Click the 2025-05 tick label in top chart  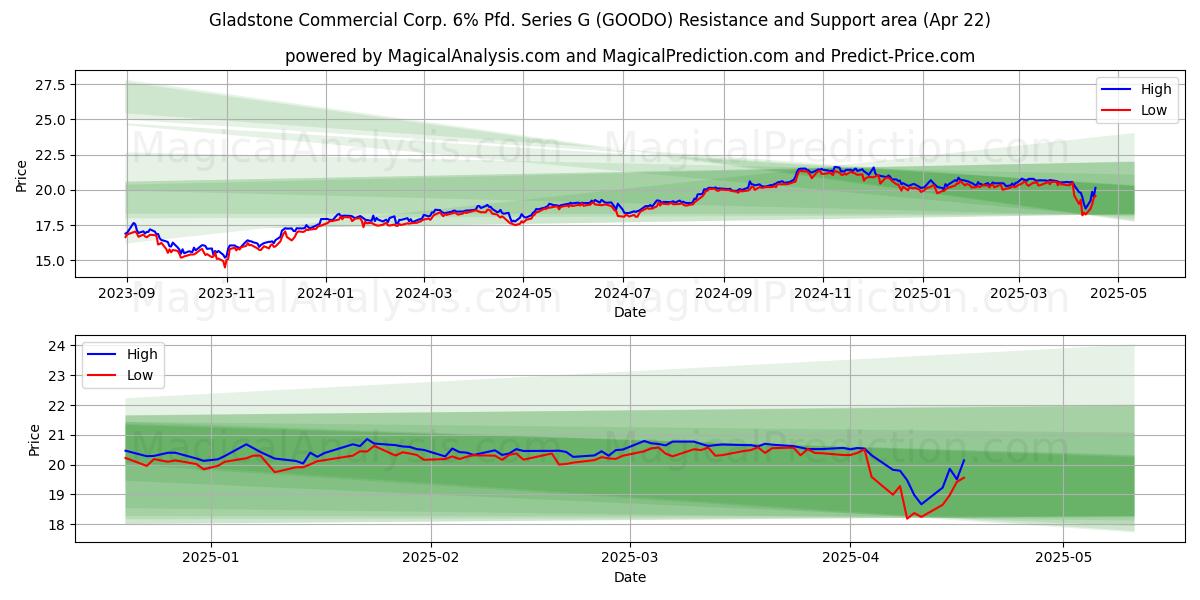[1120, 295]
